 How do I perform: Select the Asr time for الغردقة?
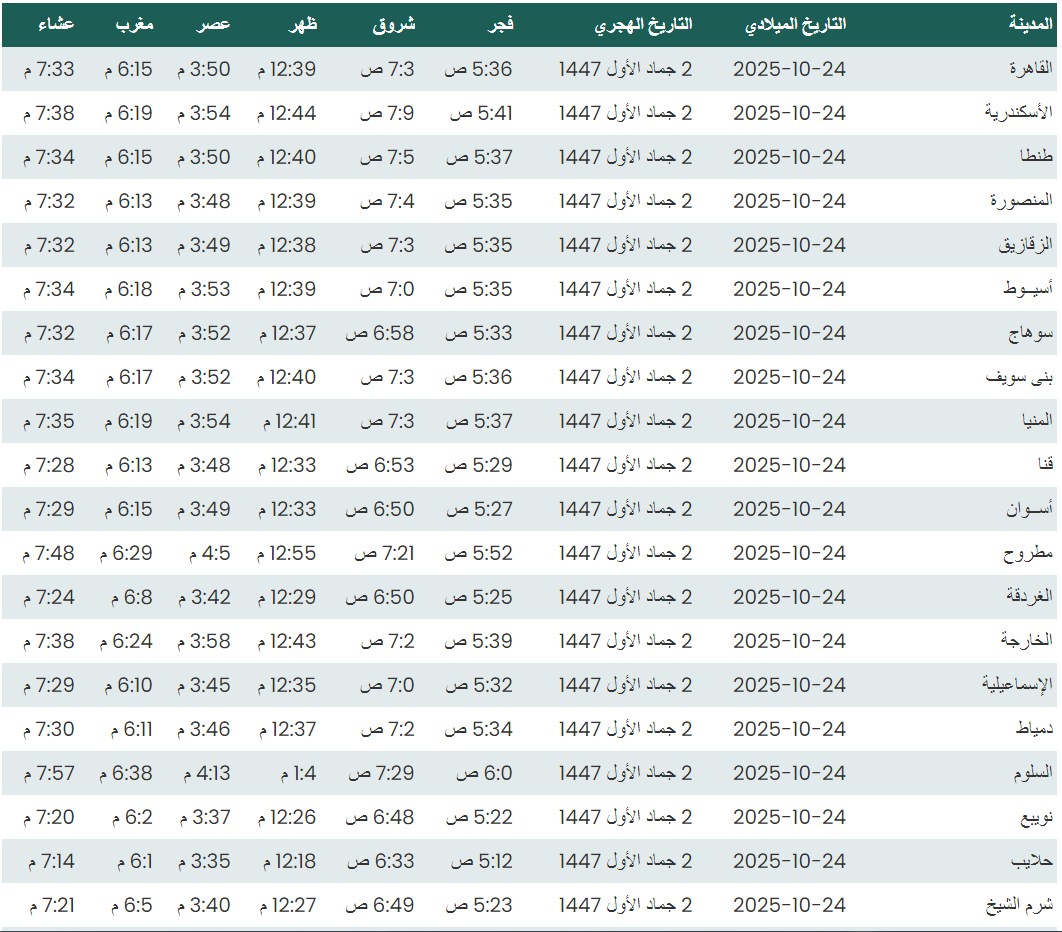[x=204, y=597]
